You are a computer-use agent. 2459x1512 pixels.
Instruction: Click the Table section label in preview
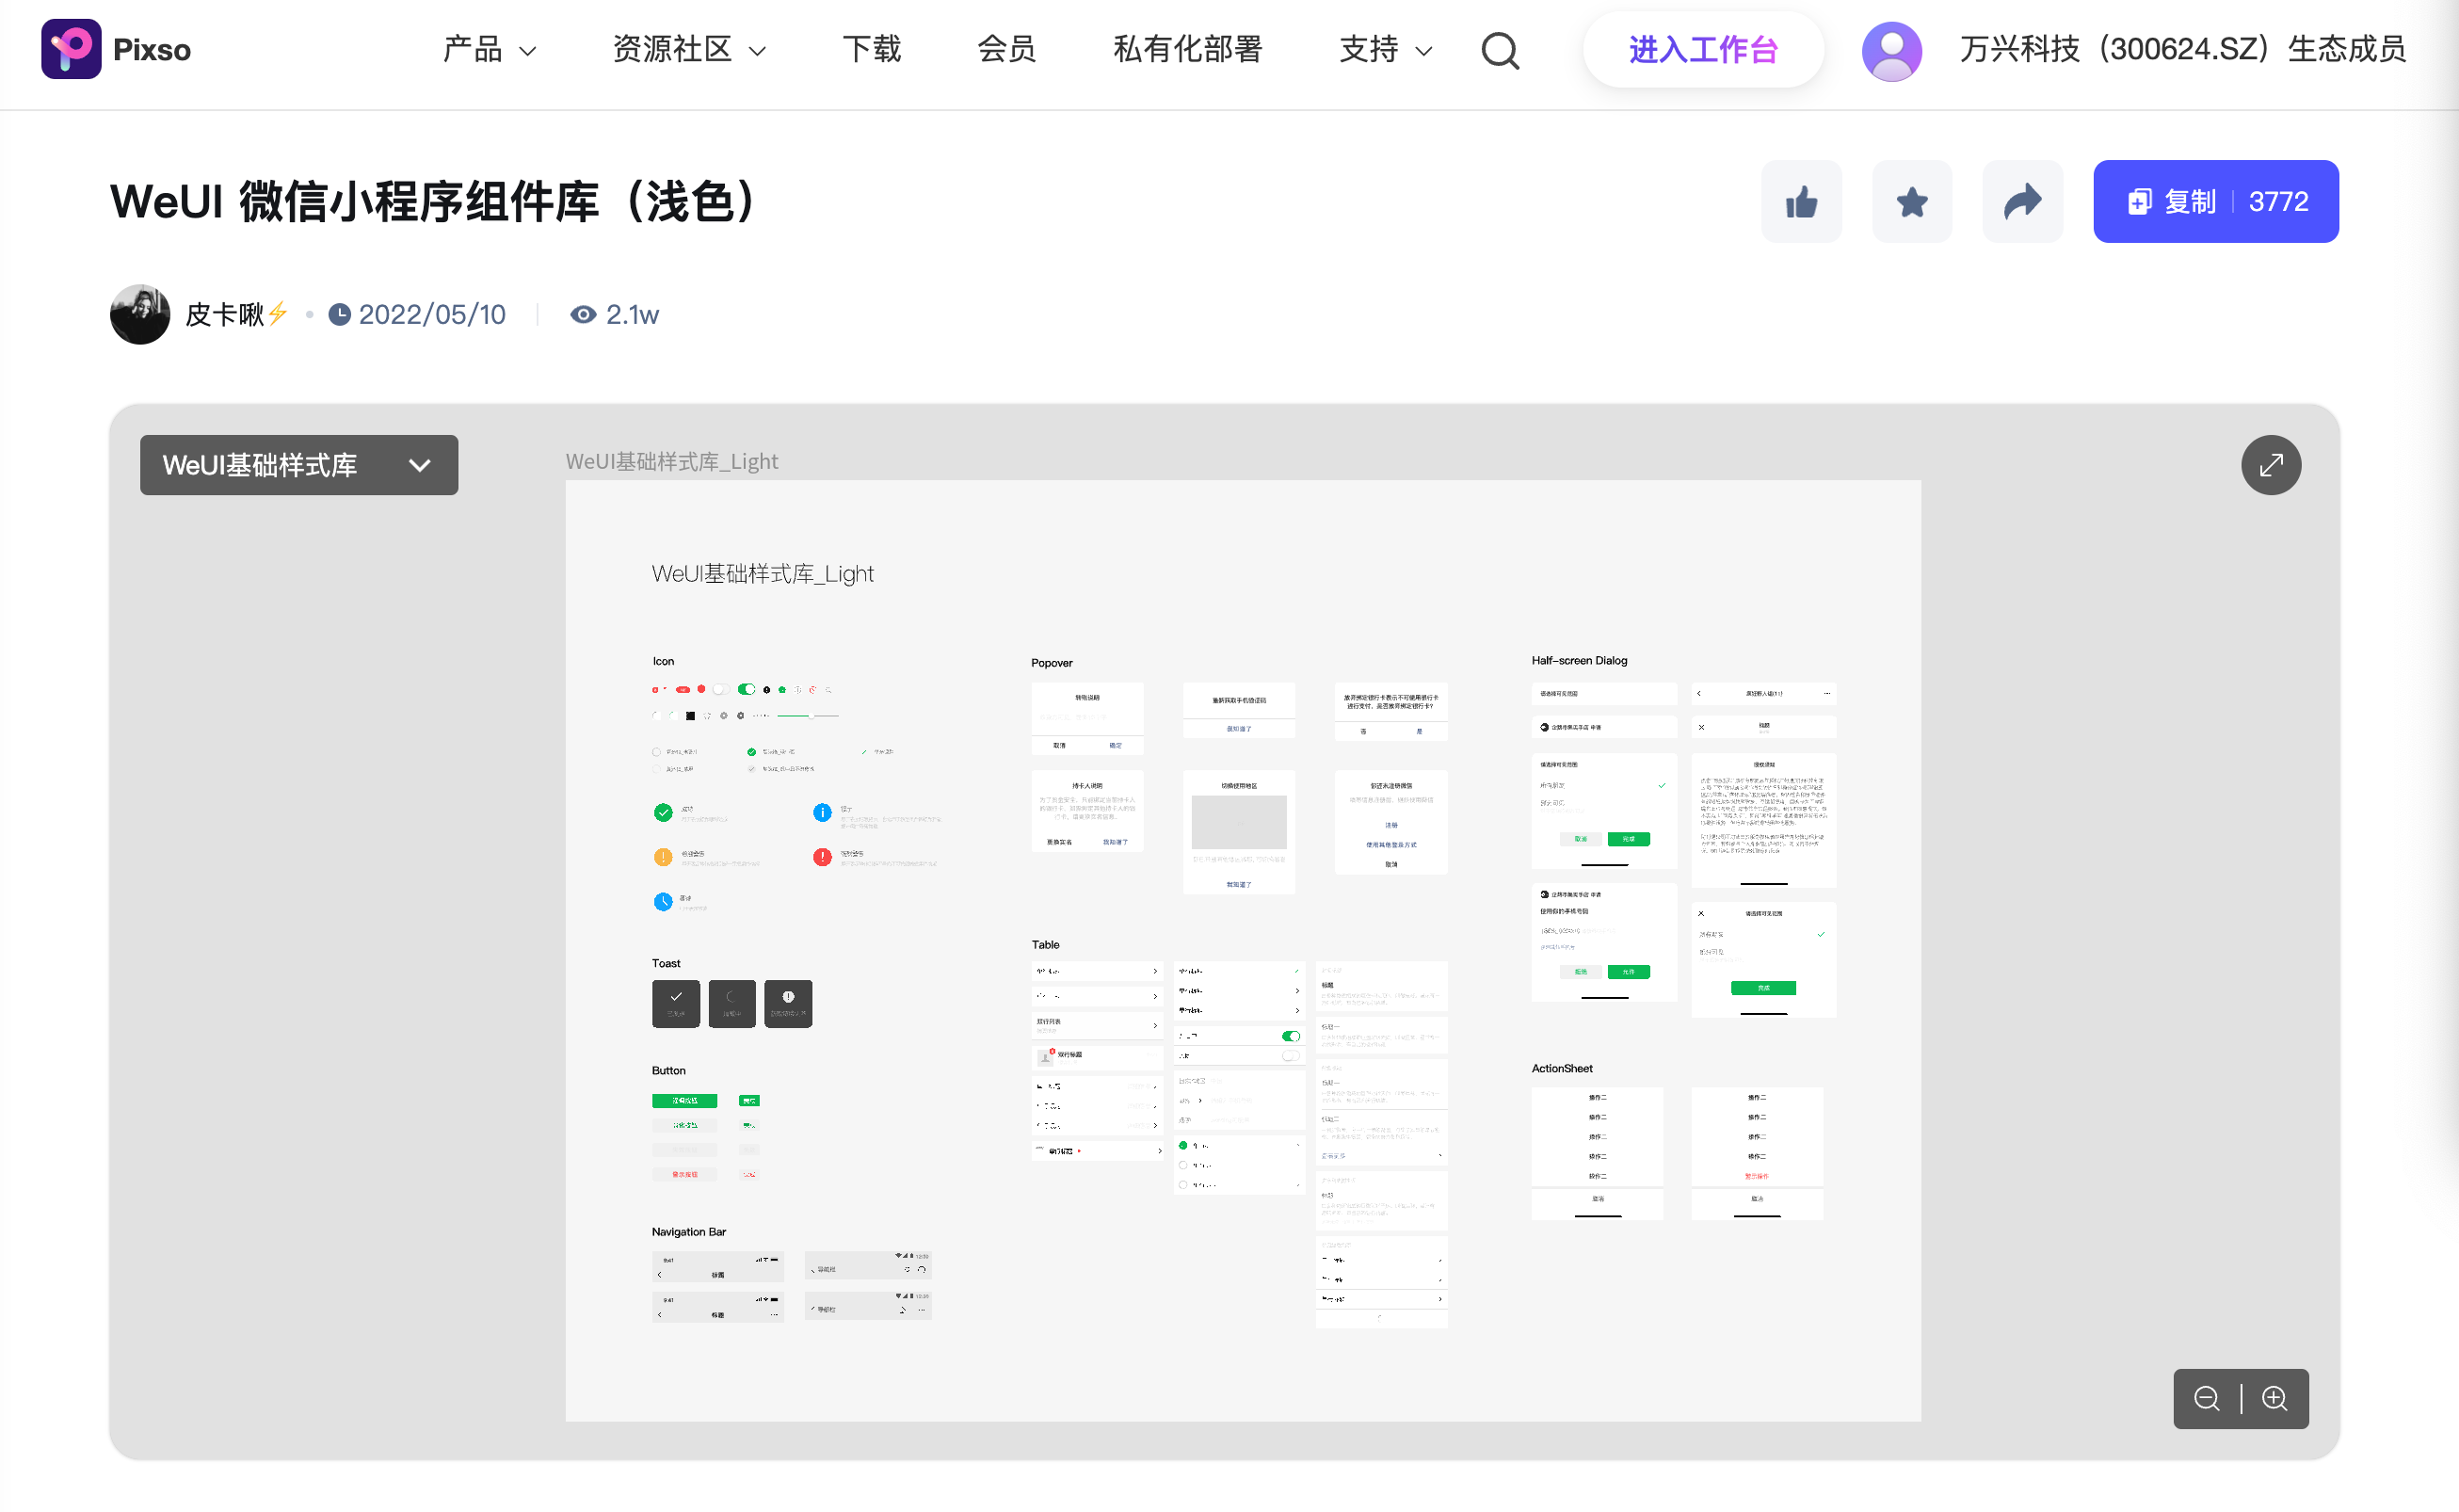pos(1046,945)
